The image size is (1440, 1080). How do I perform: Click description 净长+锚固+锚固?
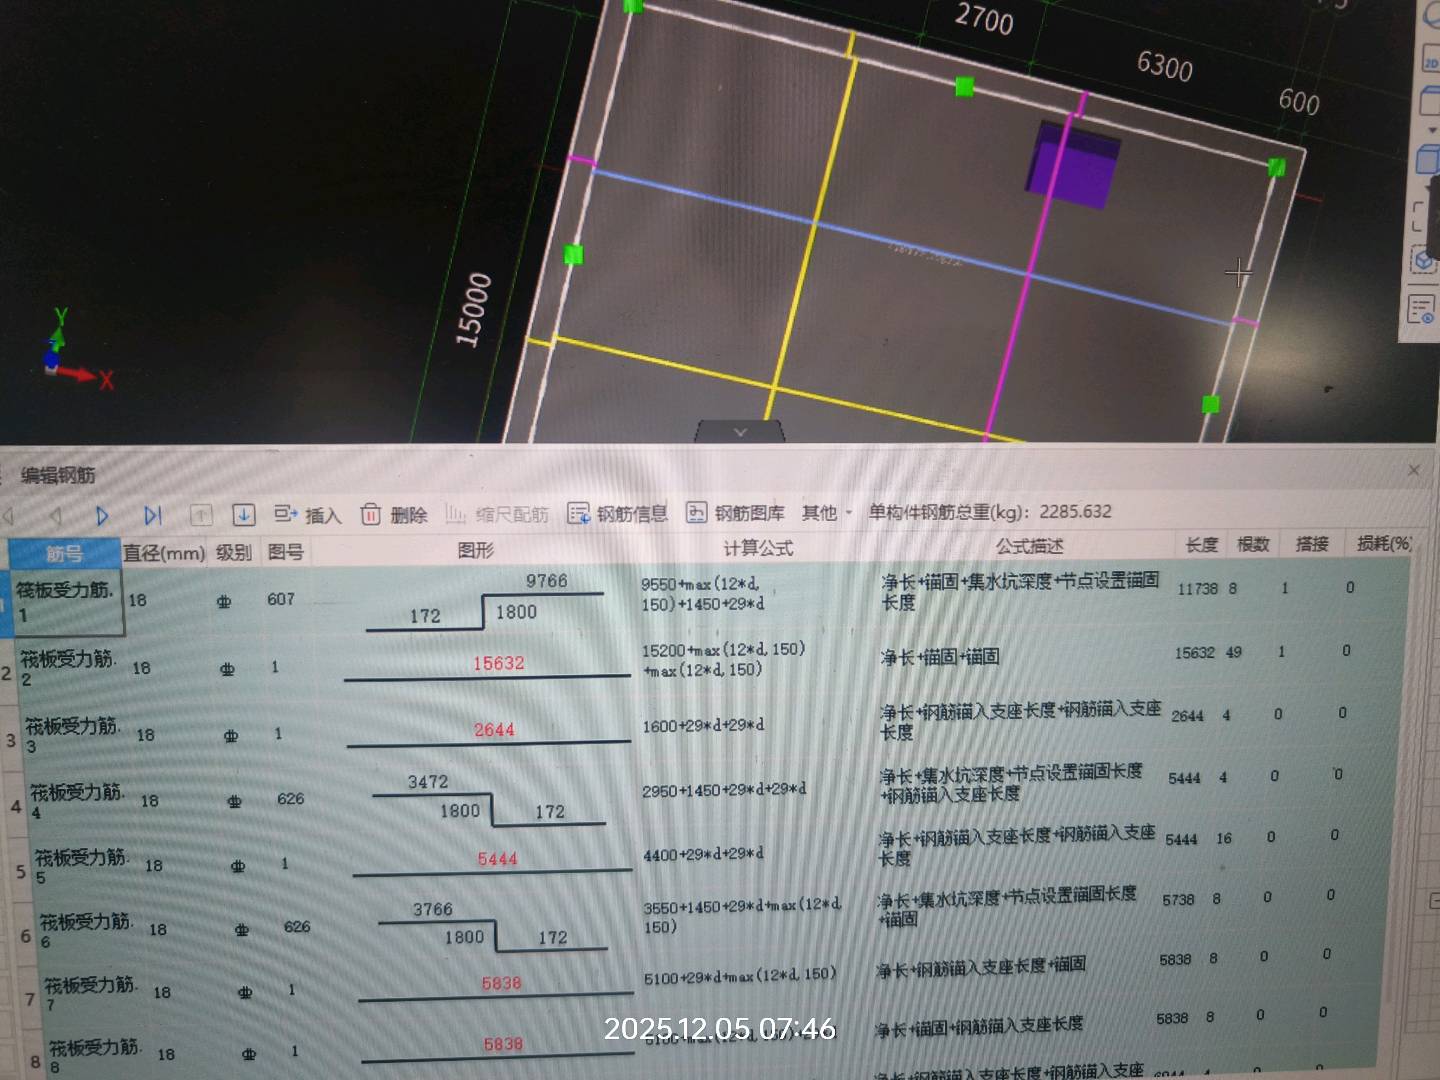point(940,656)
